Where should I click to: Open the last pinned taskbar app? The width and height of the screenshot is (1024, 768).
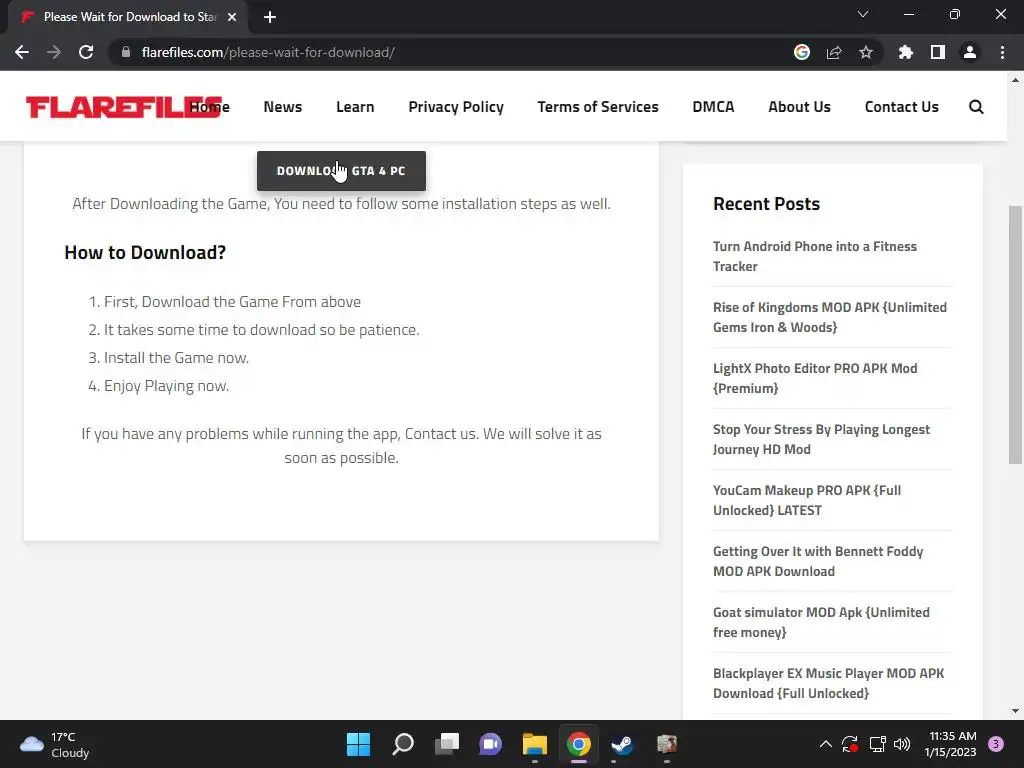coord(667,744)
